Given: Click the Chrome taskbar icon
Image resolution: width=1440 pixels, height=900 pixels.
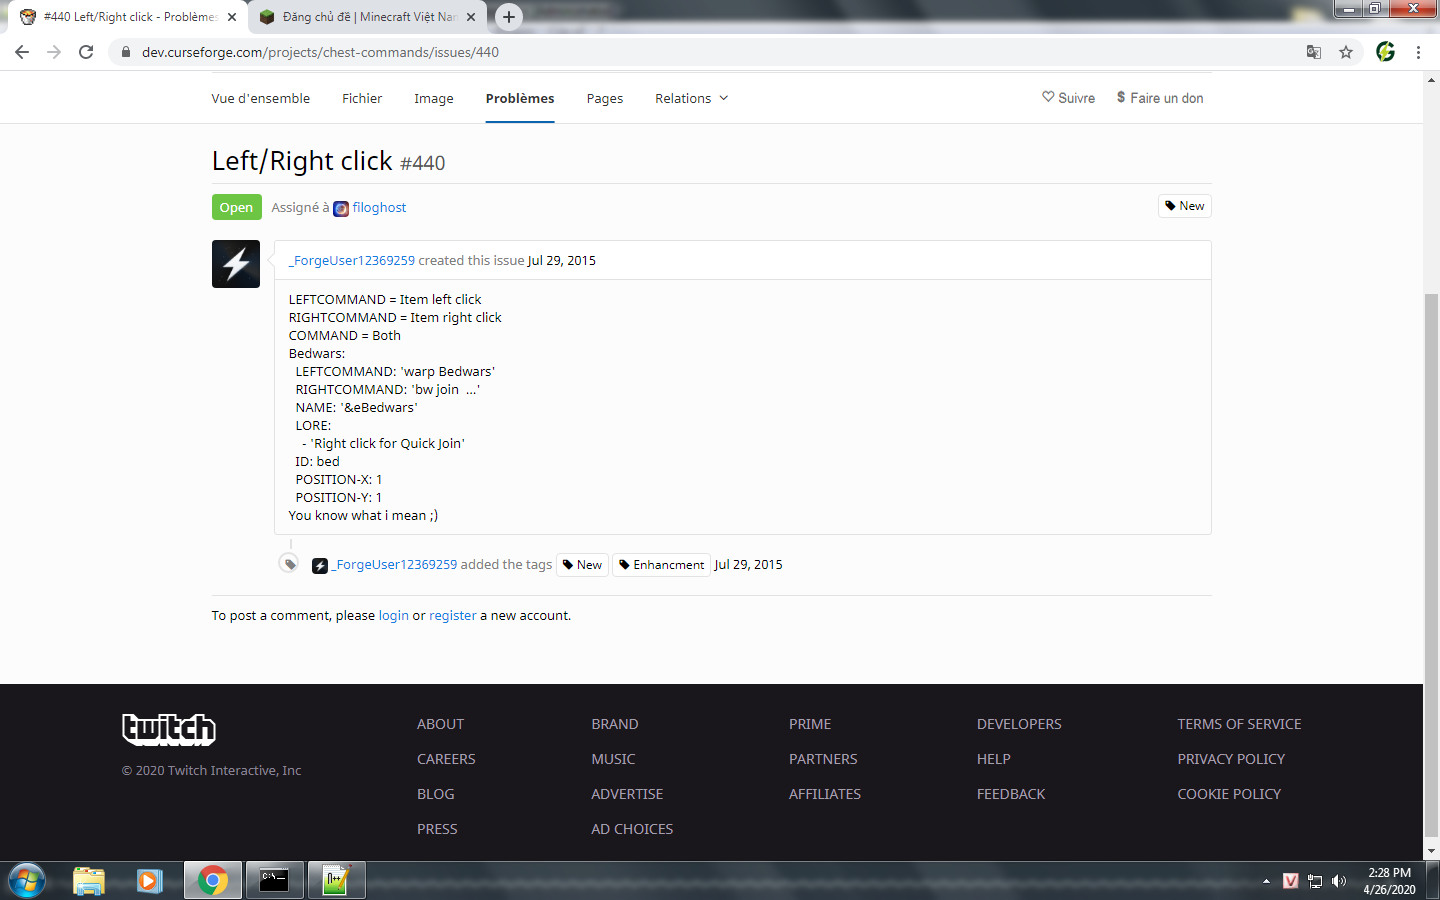Looking at the screenshot, I should [212, 881].
